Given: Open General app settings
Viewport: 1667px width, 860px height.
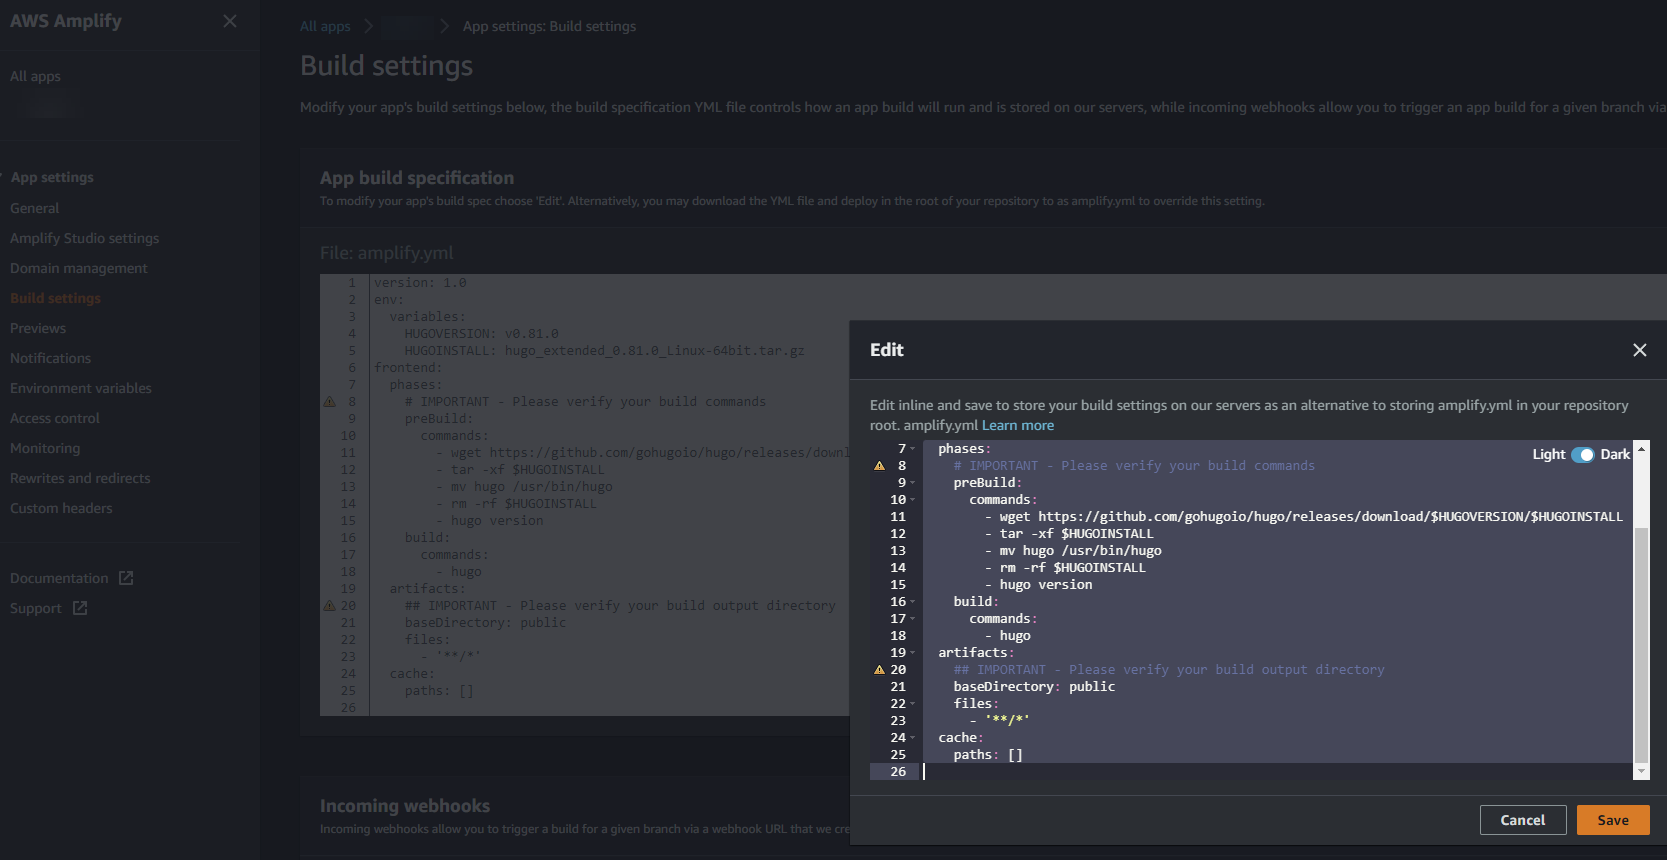Looking at the screenshot, I should click(35, 208).
